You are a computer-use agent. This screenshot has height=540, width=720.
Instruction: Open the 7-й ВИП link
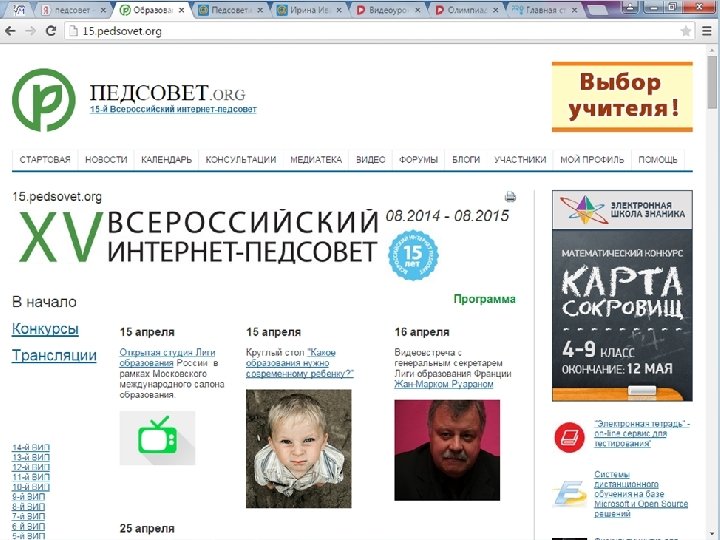click(x=28, y=517)
